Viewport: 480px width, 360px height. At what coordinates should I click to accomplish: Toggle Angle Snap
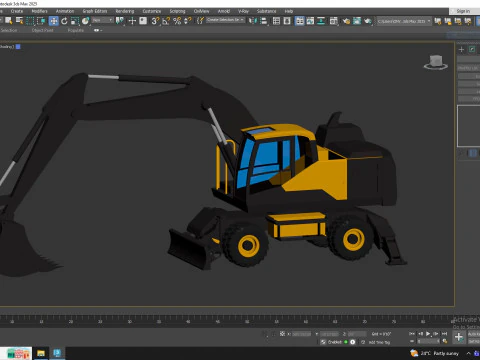[166, 21]
